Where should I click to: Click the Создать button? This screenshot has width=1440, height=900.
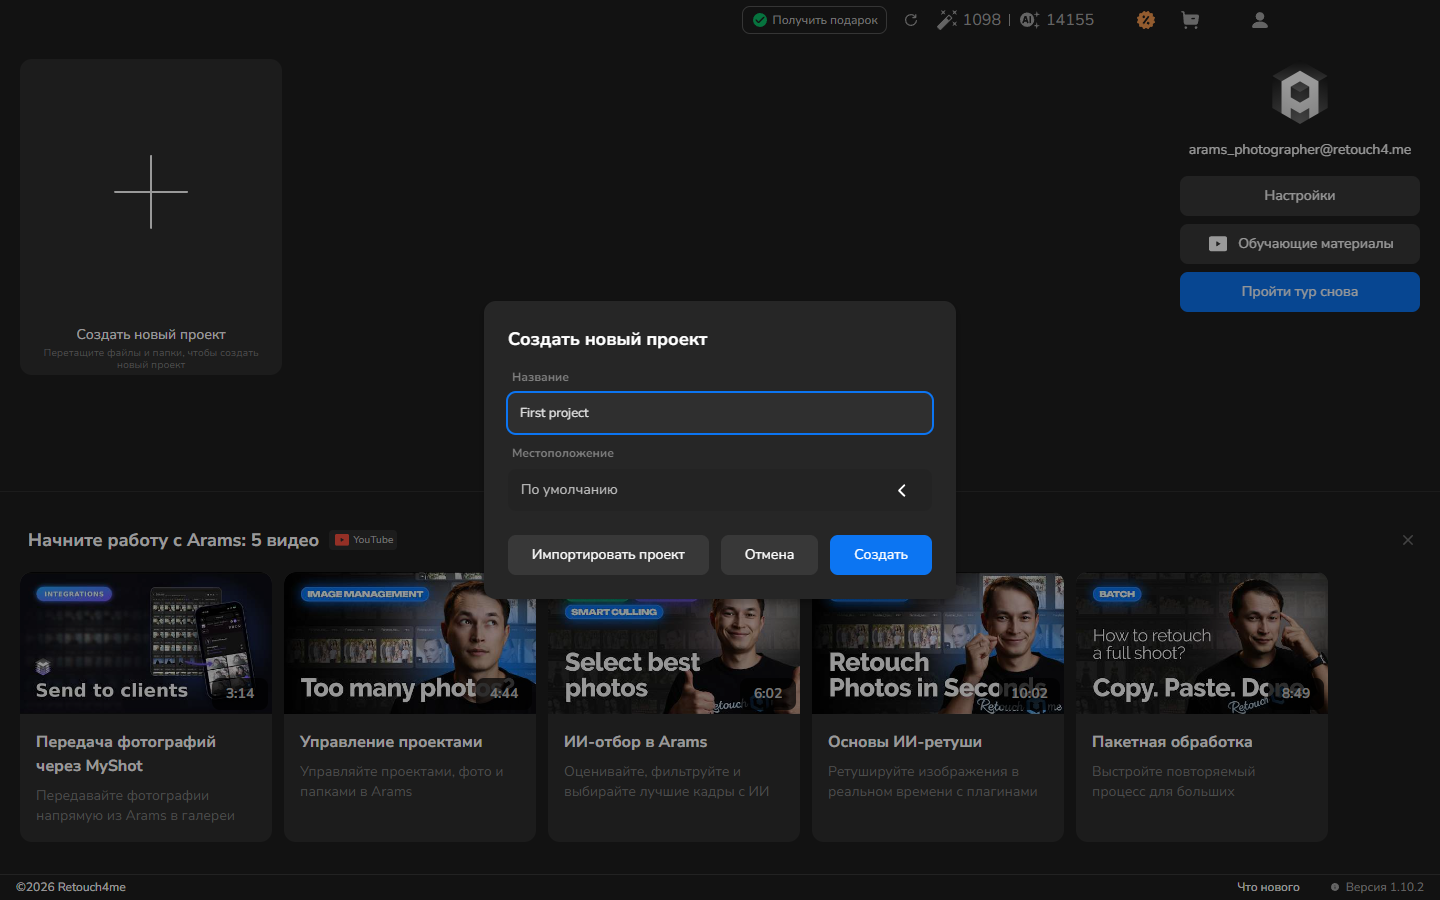pyautogui.click(x=881, y=555)
